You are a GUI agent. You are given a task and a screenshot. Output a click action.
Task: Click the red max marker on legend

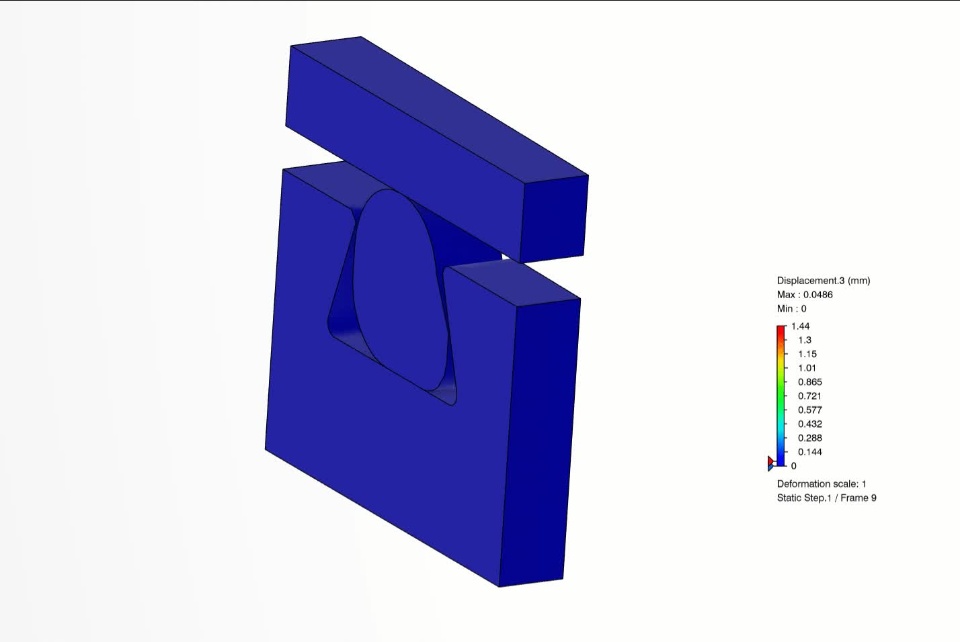pyautogui.click(x=770, y=460)
